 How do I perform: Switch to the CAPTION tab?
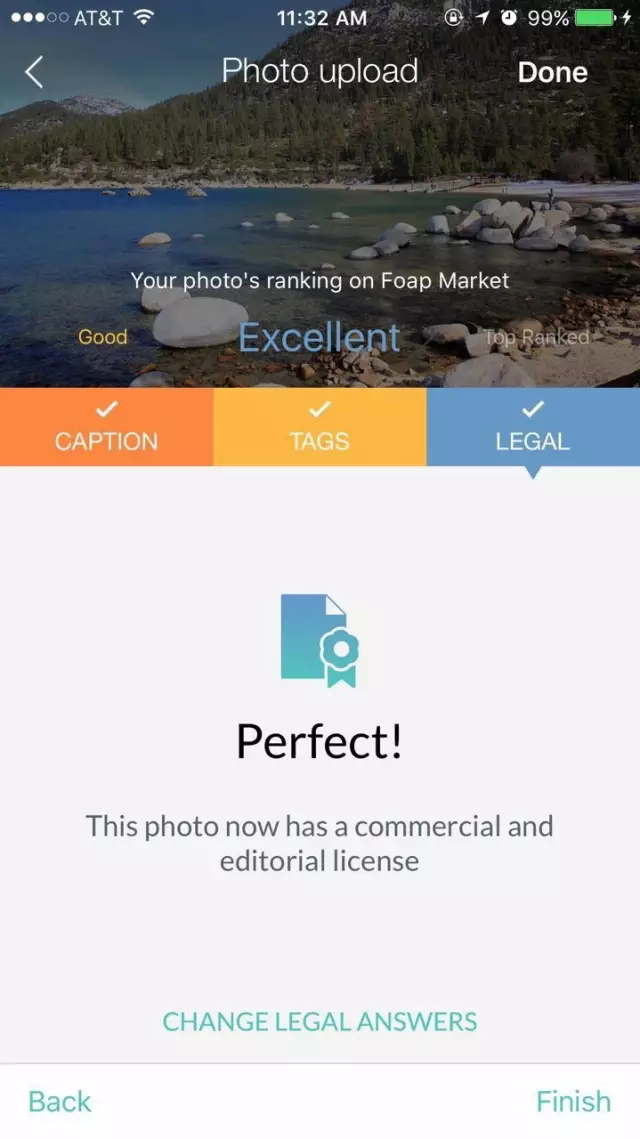coord(107,426)
